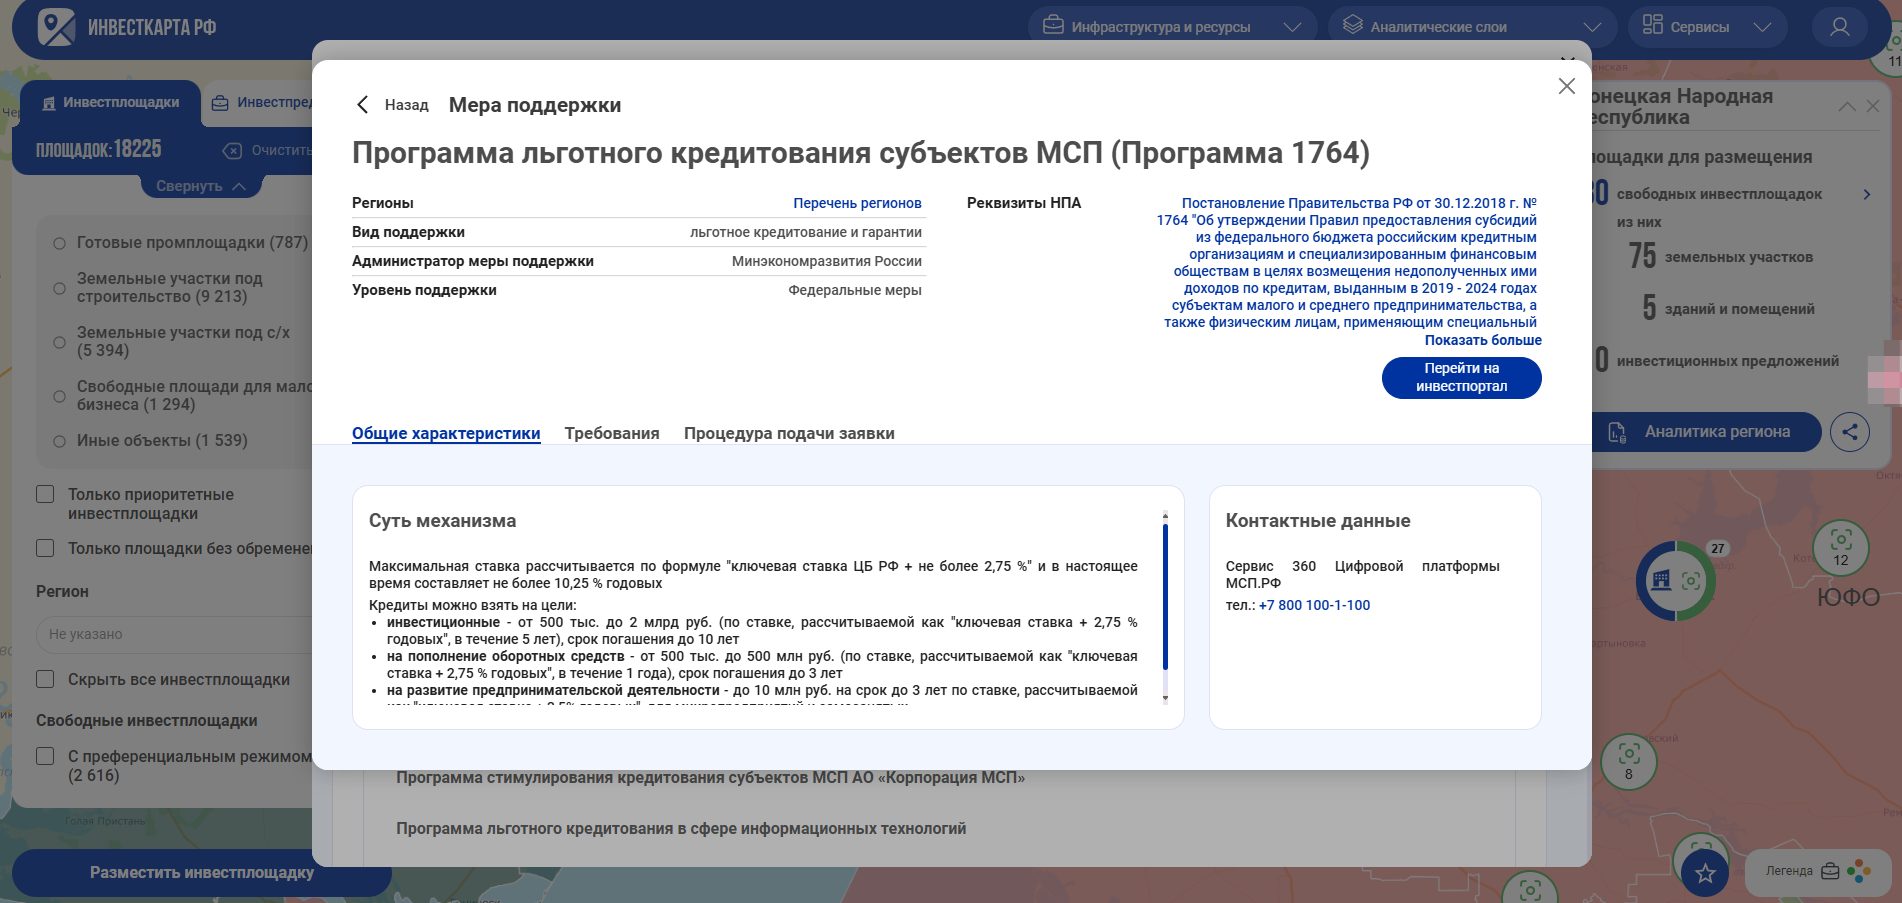
Task: Click the briefcase icon in Инфраструктура и ресурсы
Action: pyautogui.click(x=1053, y=25)
